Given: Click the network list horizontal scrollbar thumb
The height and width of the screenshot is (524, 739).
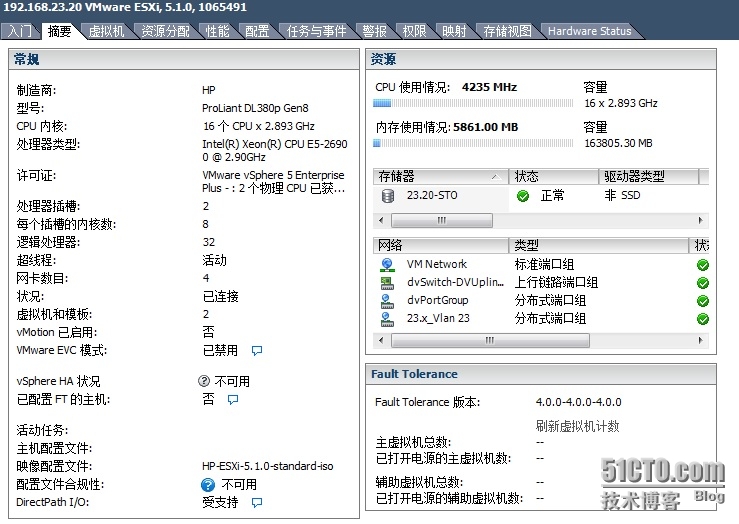Looking at the screenshot, I should coord(490,340).
